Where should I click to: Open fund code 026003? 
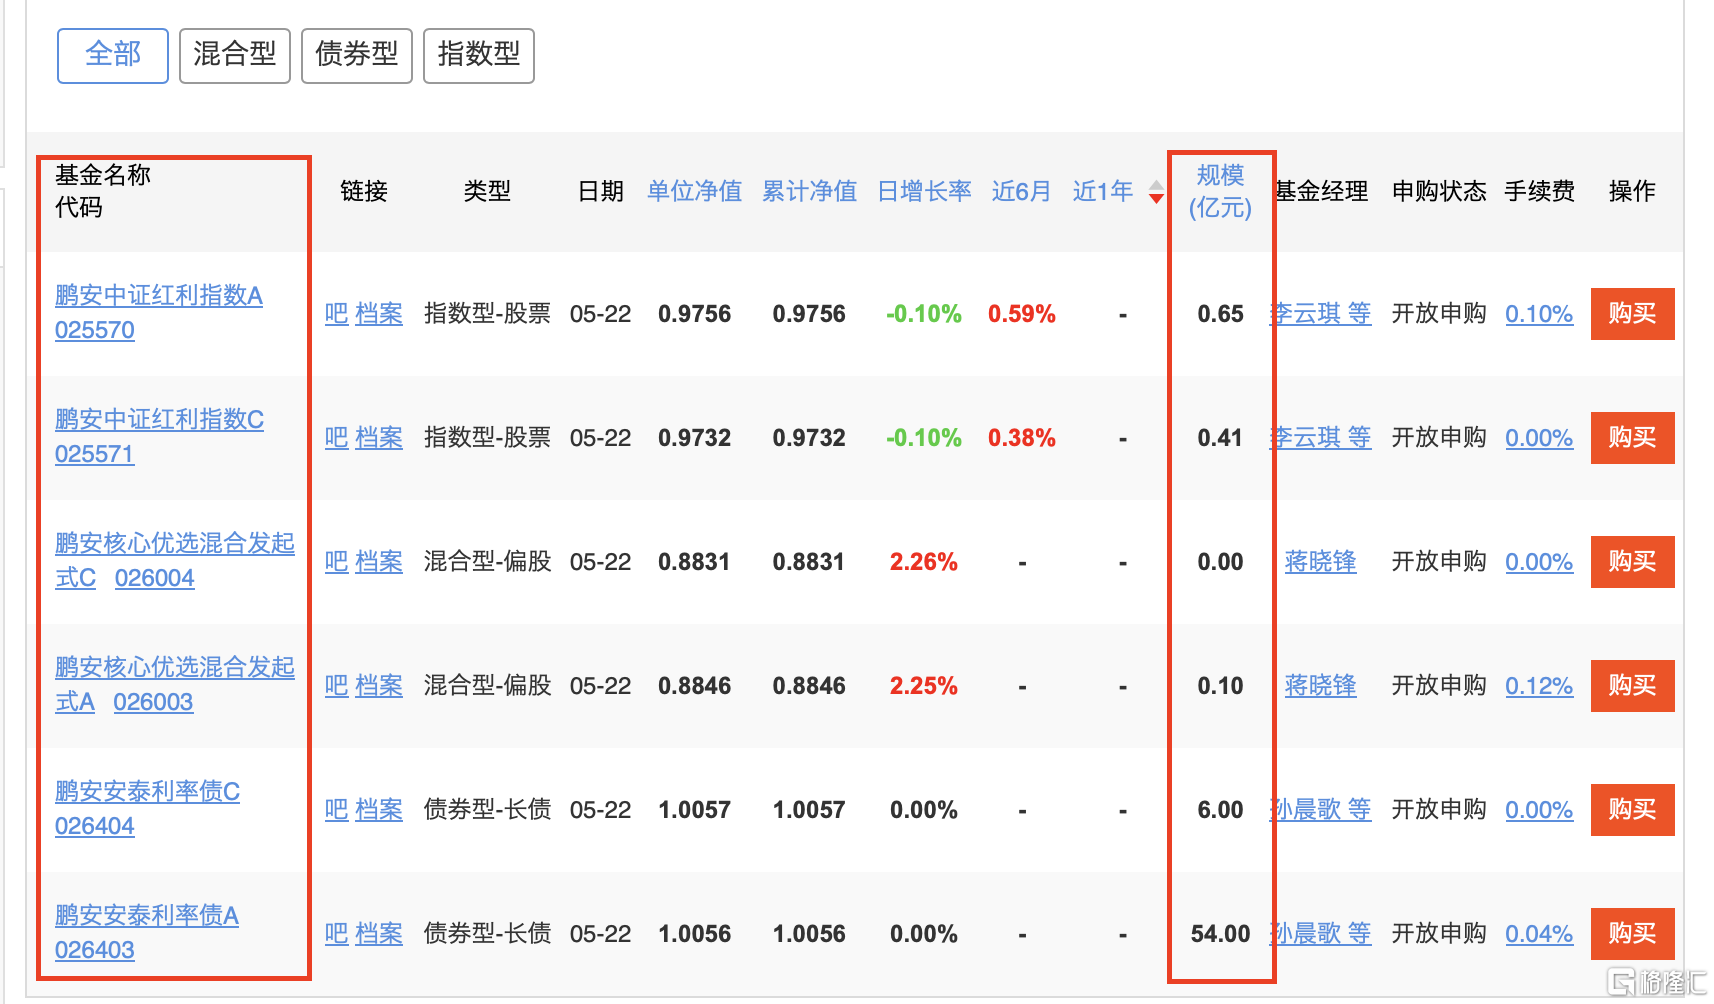click(154, 702)
